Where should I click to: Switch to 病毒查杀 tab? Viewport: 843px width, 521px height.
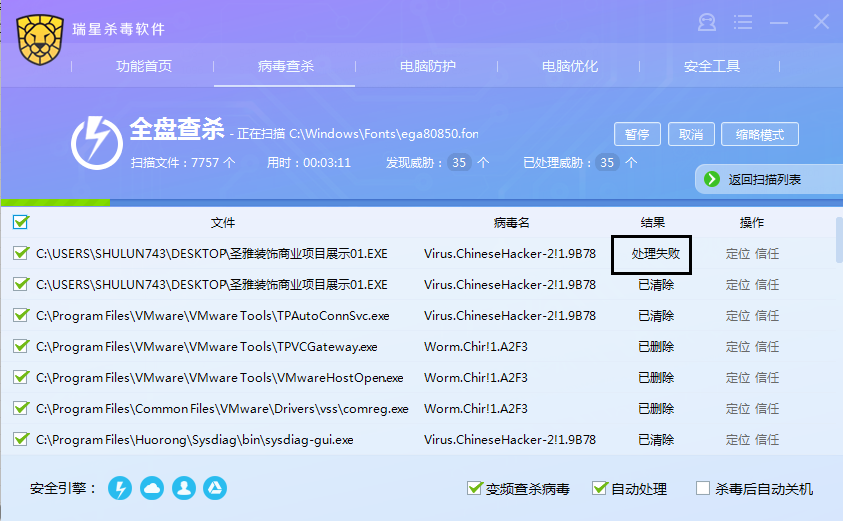[x=285, y=66]
